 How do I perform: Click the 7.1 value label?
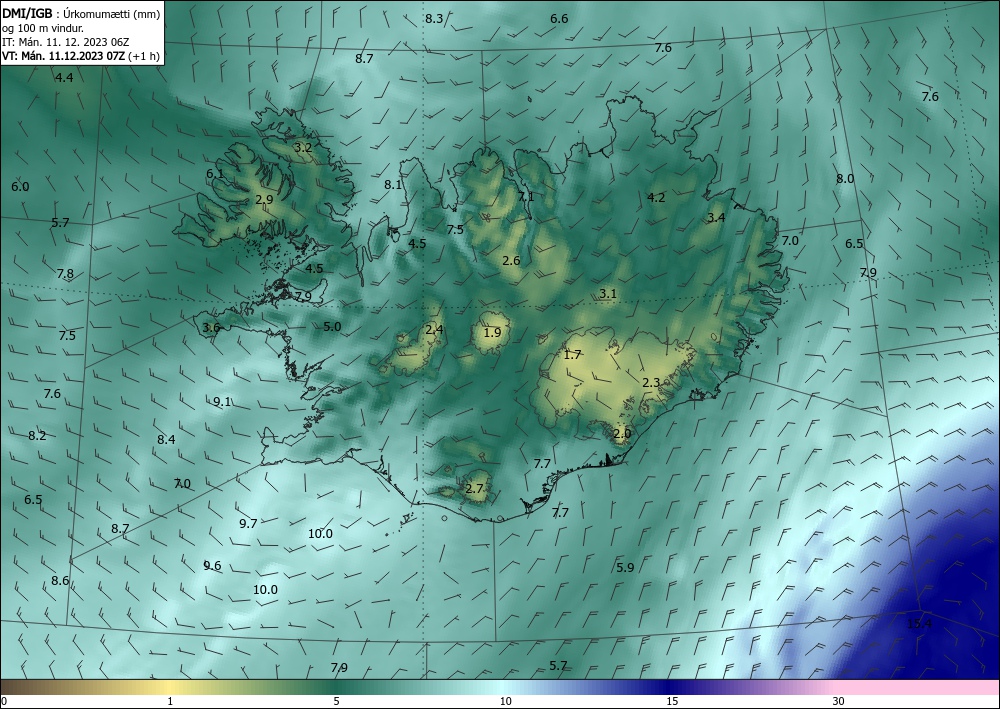pyautogui.click(x=526, y=196)
